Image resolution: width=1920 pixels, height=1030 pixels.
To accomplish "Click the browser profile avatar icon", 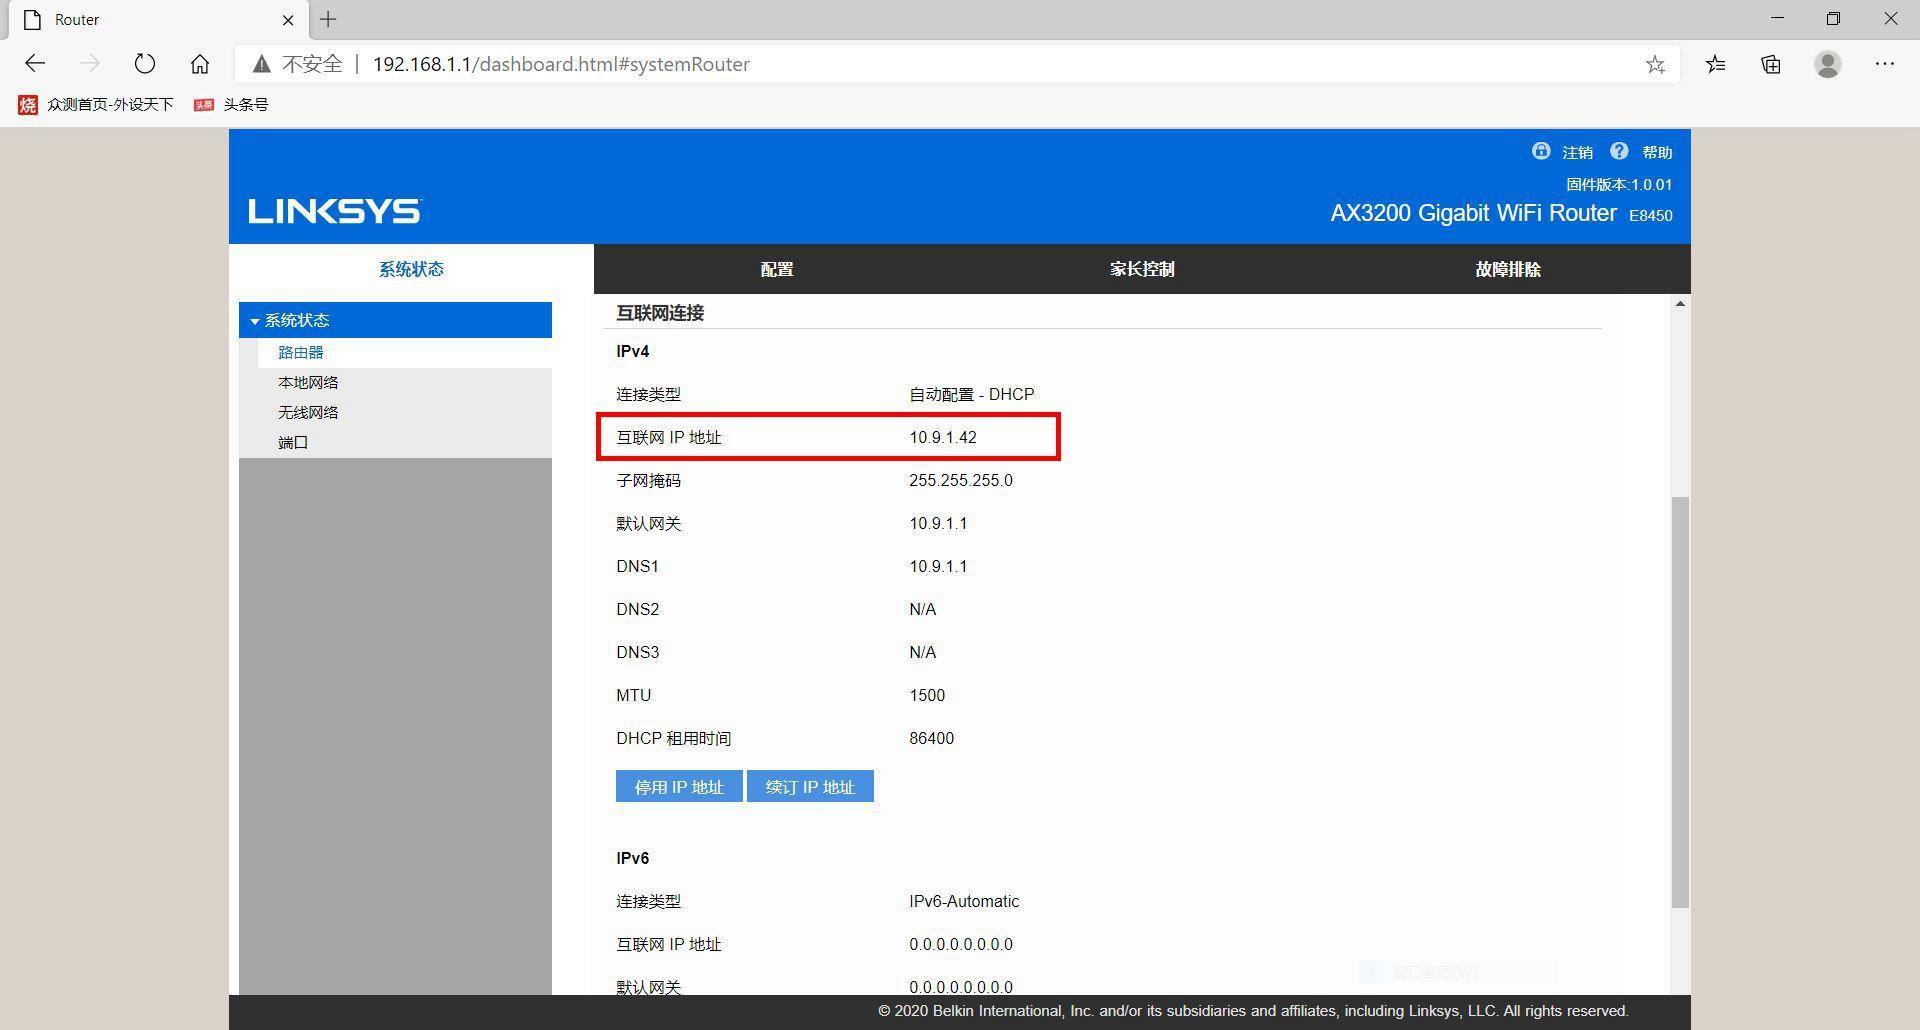I will [x=1826, y=64].
